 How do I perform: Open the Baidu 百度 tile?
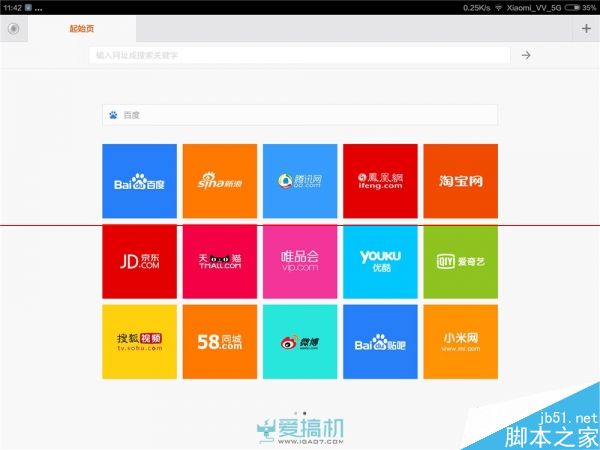[139, 181]
